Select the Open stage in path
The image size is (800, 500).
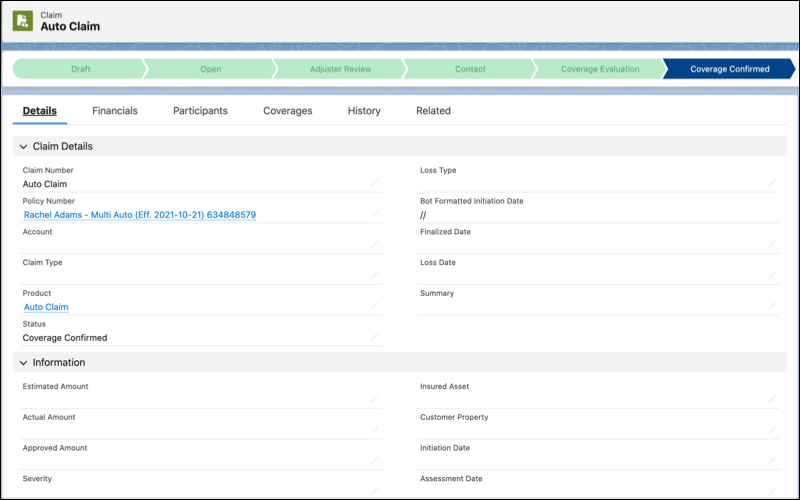[210, 69]
